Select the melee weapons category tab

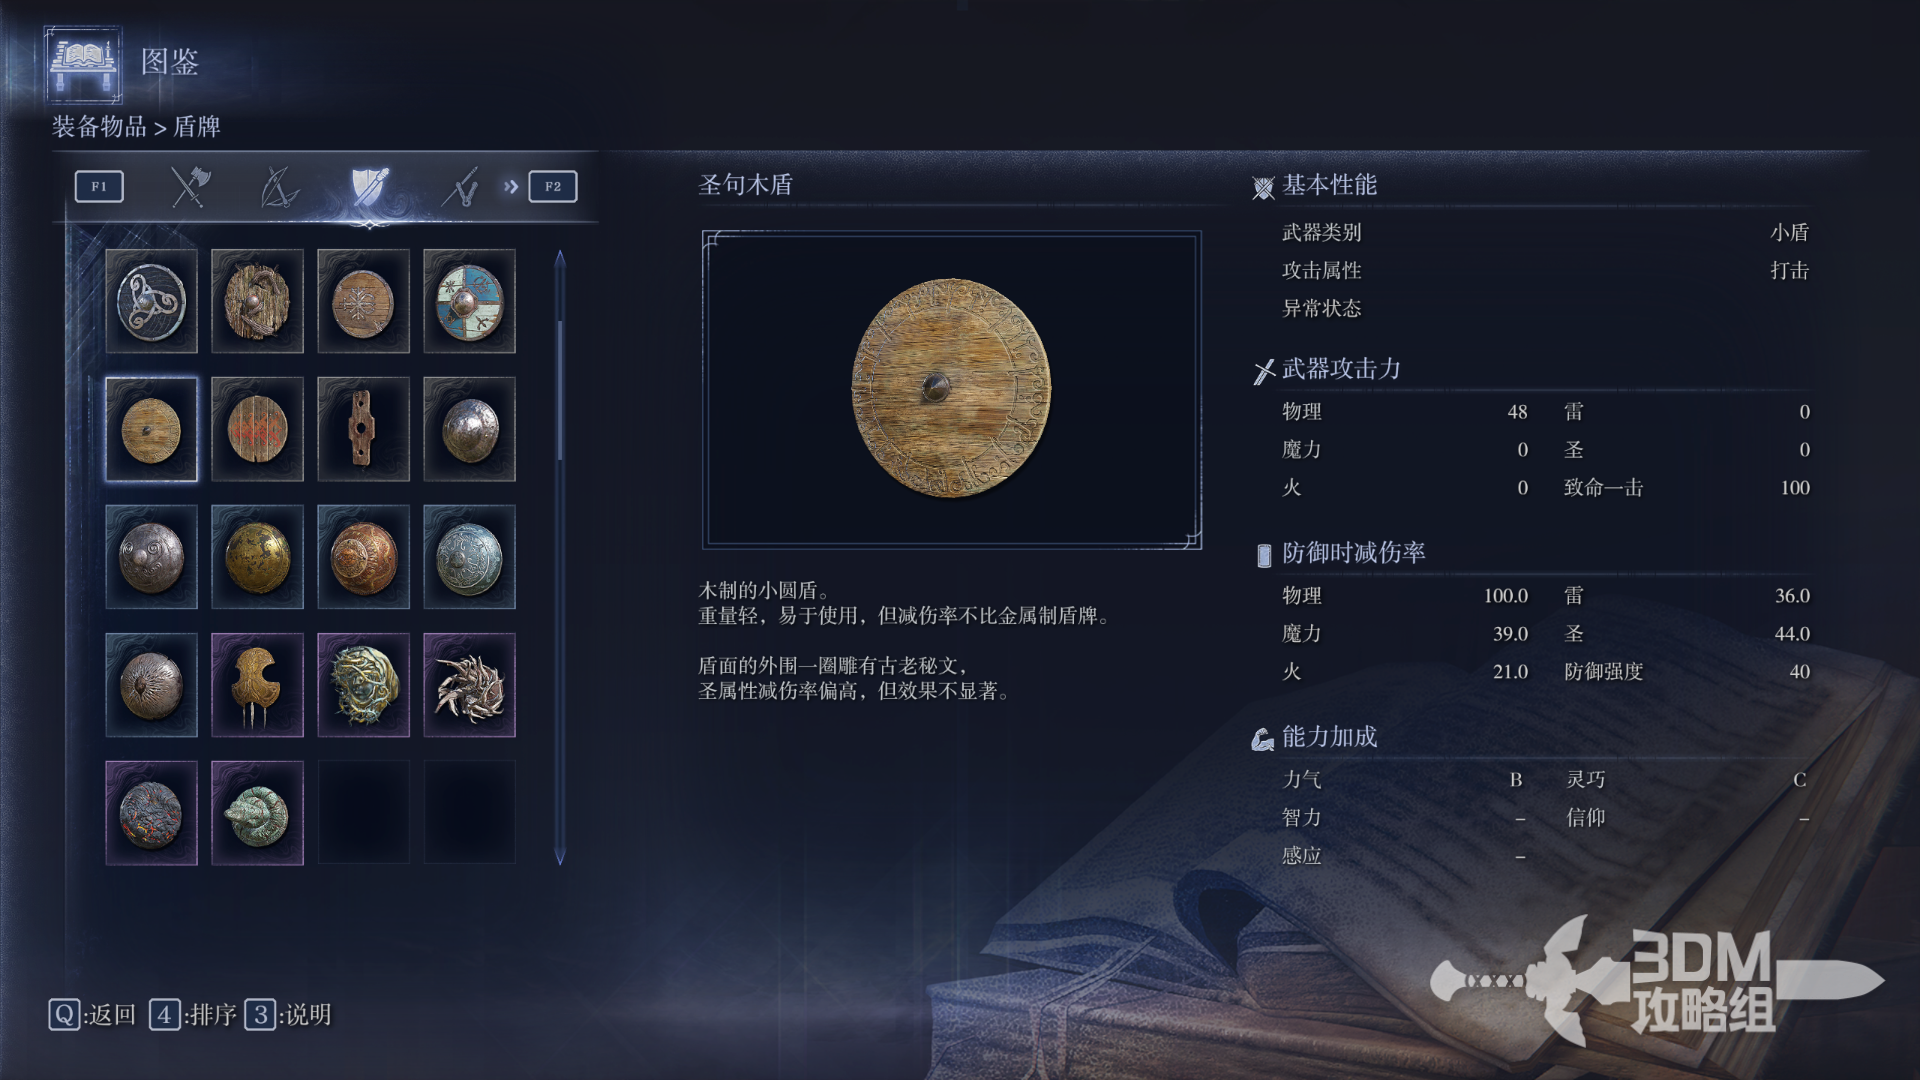tap(189, 186)
